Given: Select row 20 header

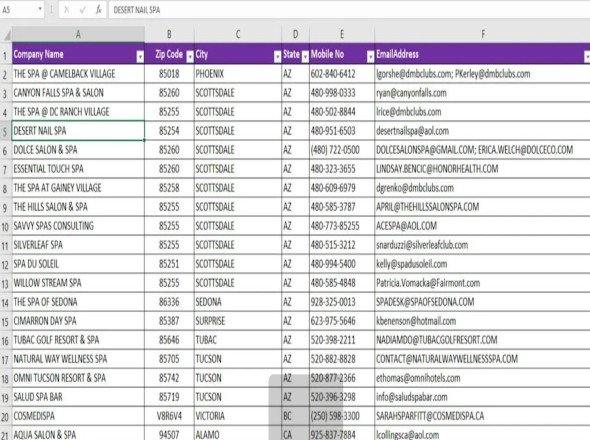Looking at the screenshot, I should [x=6, y=416].
